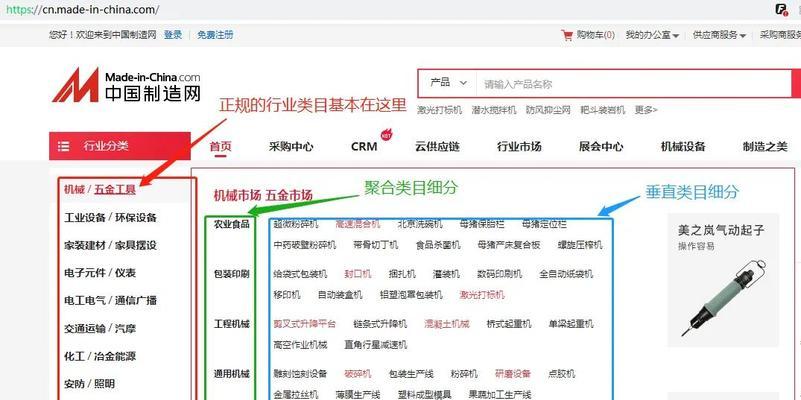The height and width of the screenshot is (400, 801).
Task: Click the product name search field
Action: pos(633,83)
